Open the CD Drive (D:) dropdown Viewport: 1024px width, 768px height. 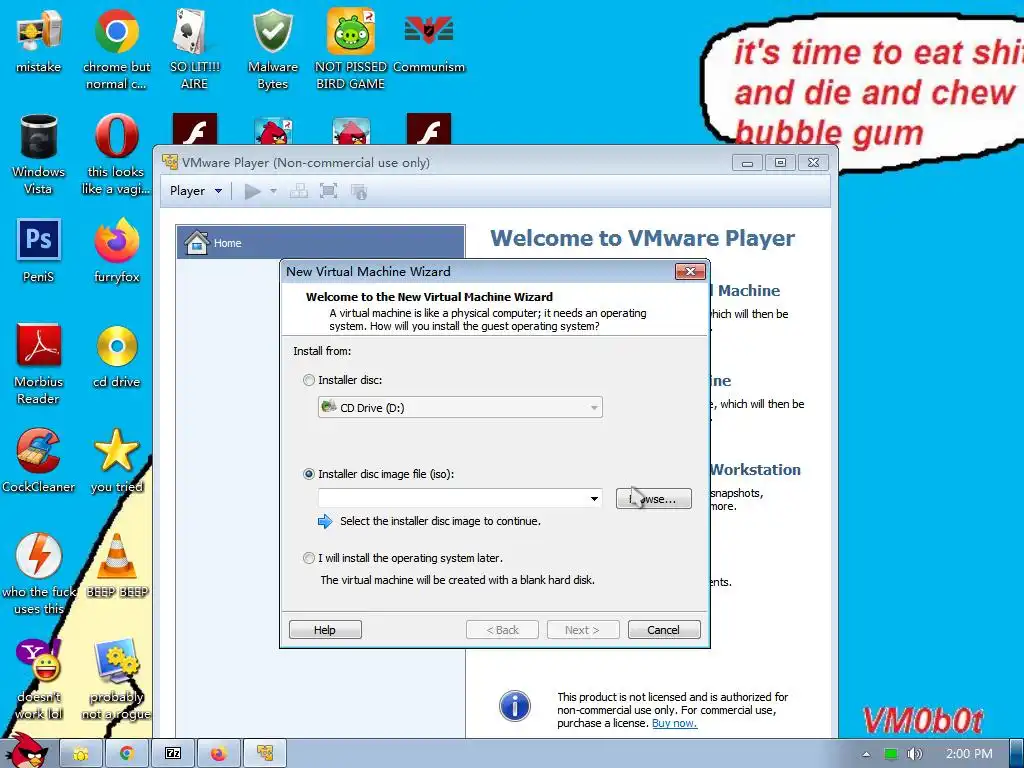coord(460,408)
